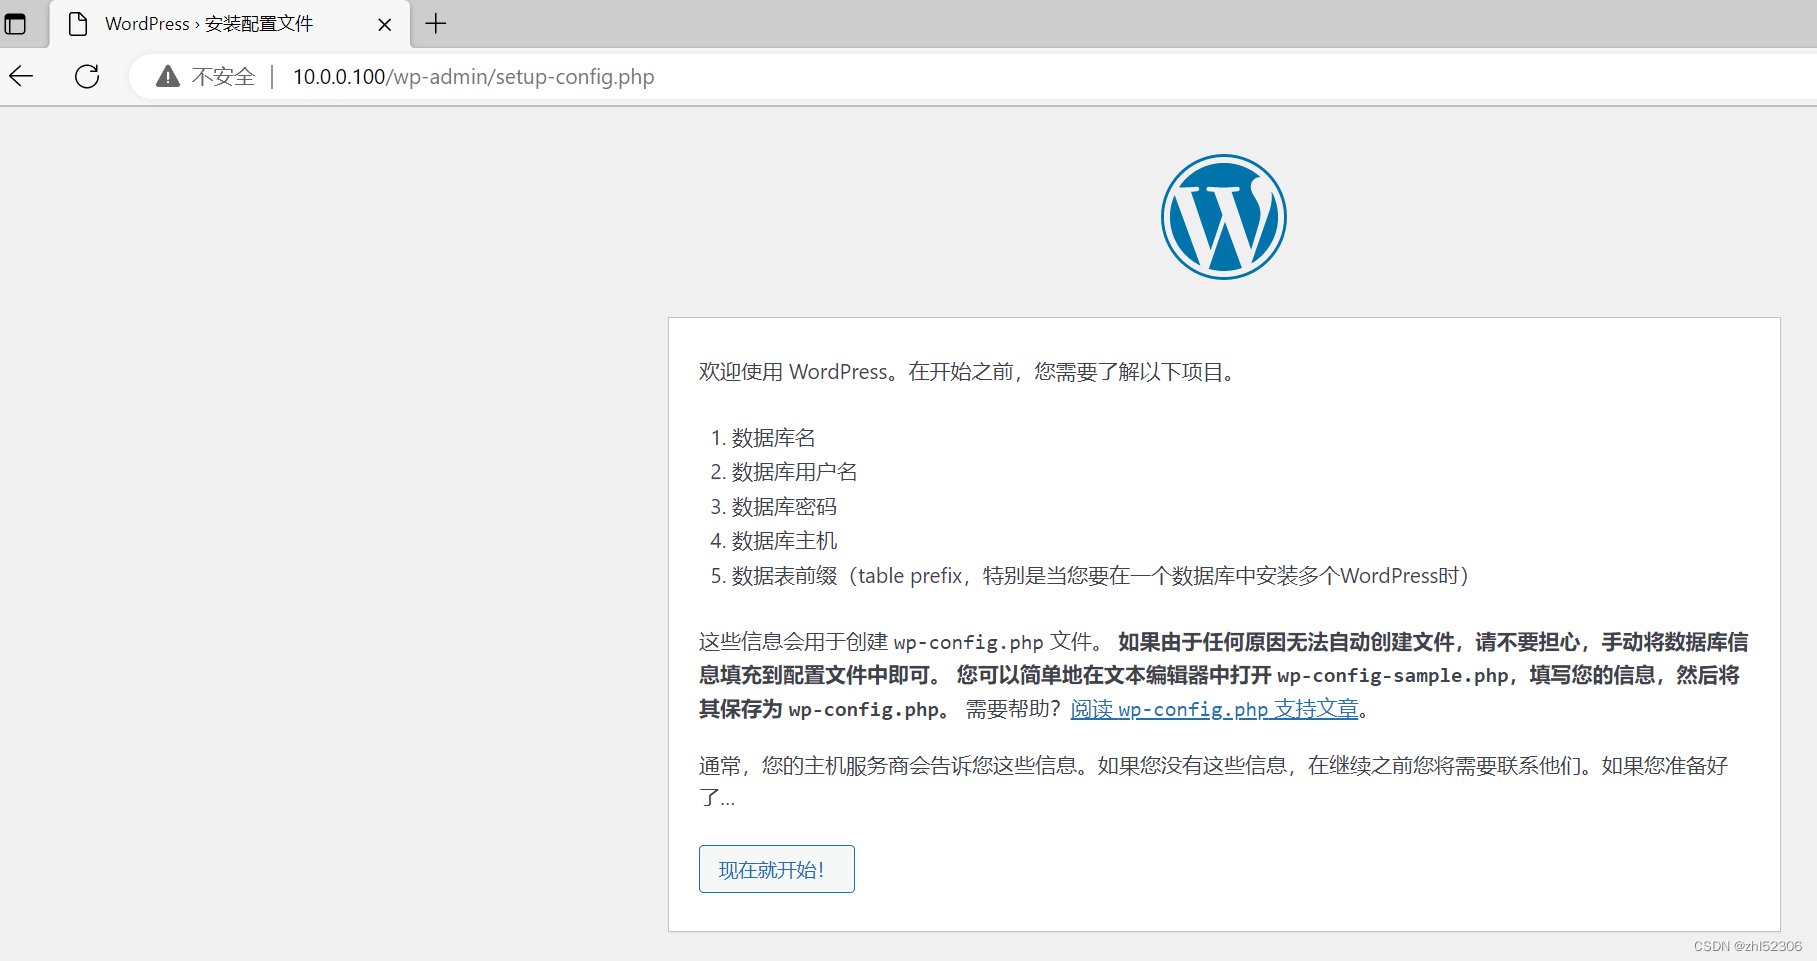Click the 欢迎使用 WordPress welcome sentence
1817x961 pixels.
point(969,372)
